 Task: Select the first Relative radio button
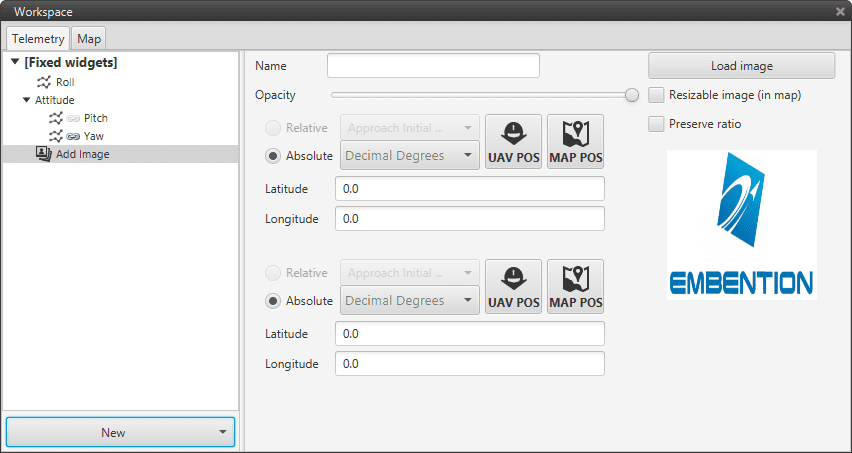tap(273, 128)
